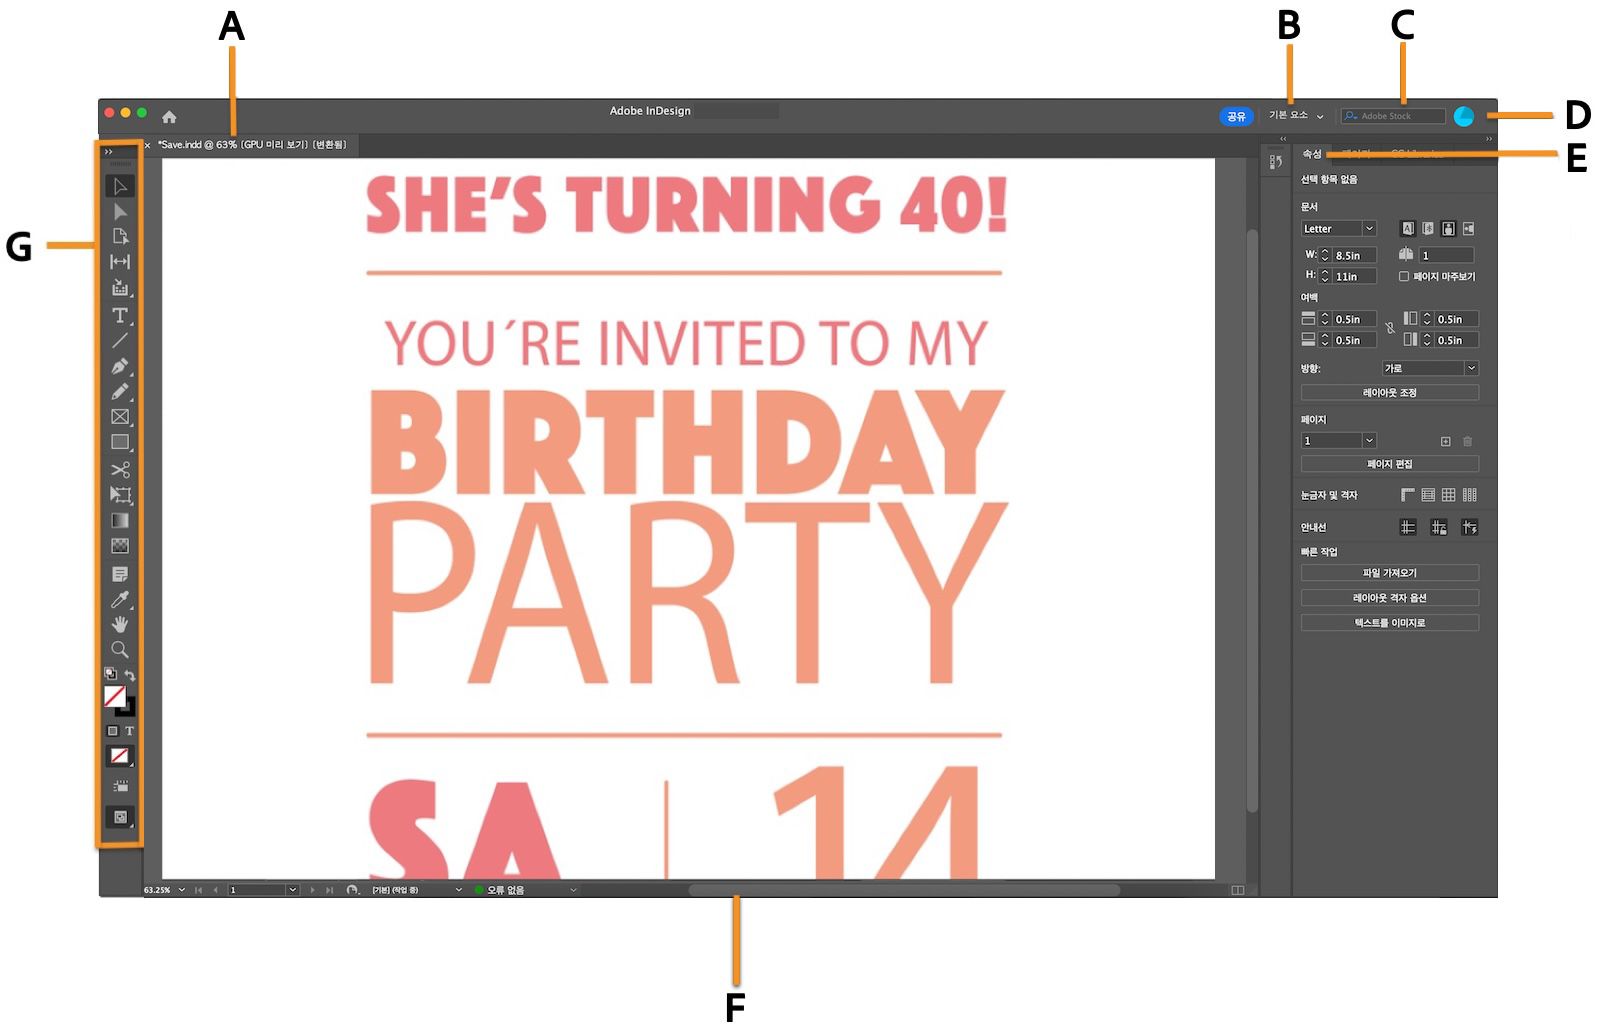Open the account profile avatar

point(1464,117)
